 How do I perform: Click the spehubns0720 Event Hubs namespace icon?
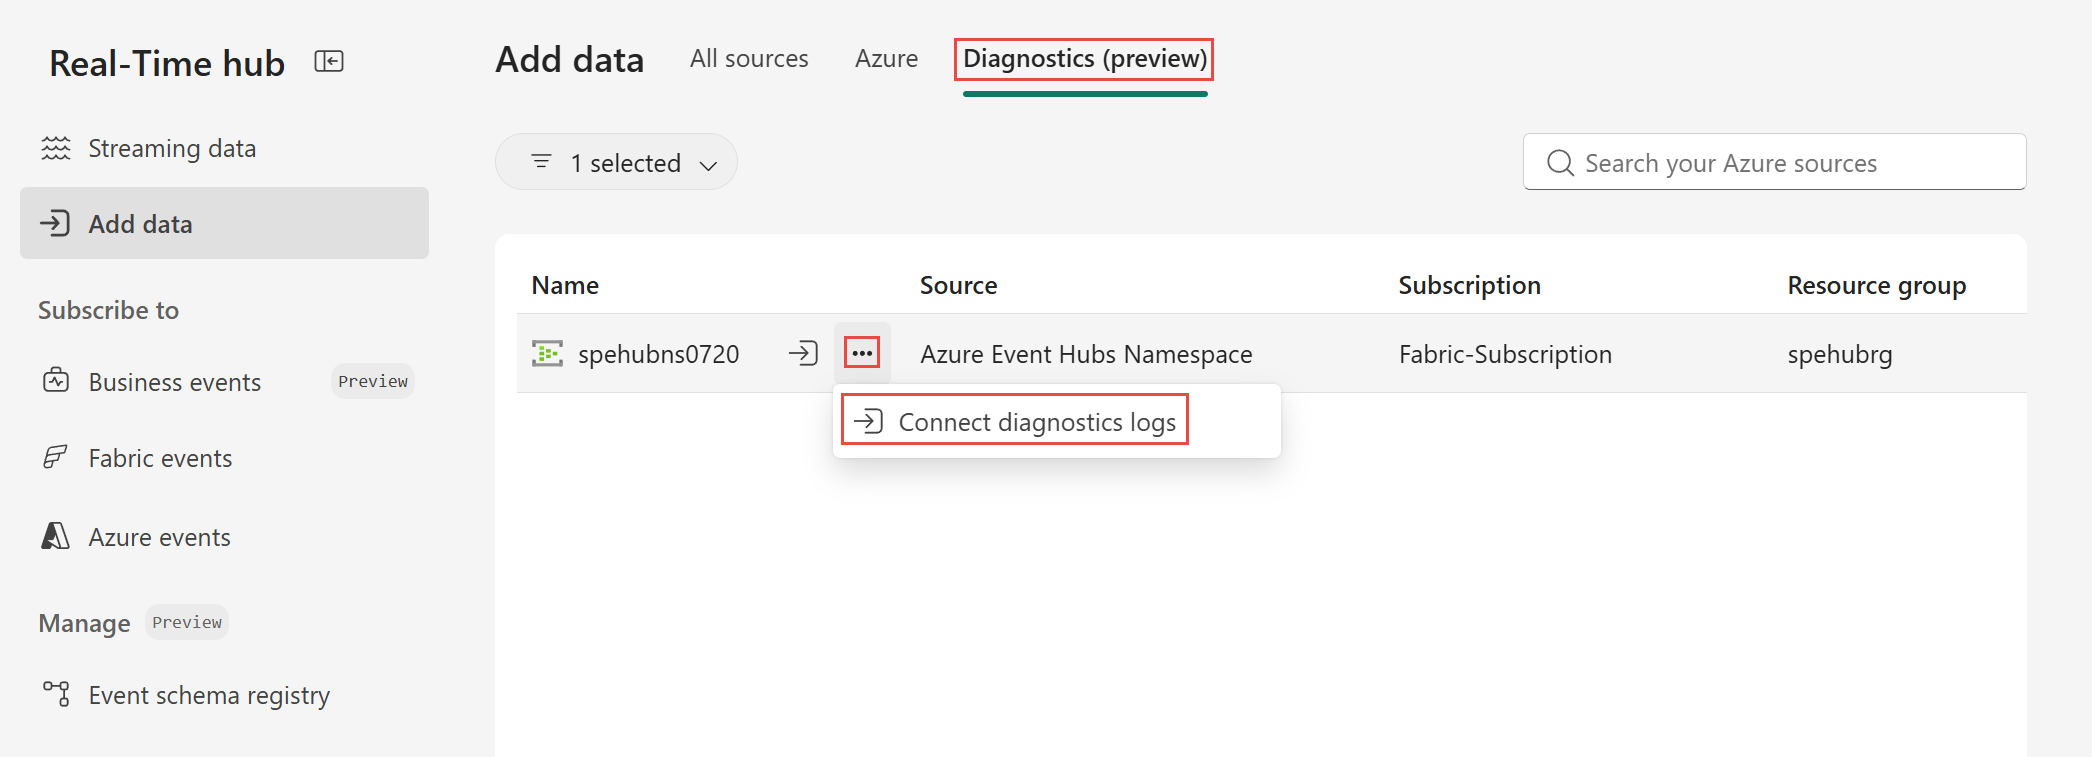pos(547,353)
